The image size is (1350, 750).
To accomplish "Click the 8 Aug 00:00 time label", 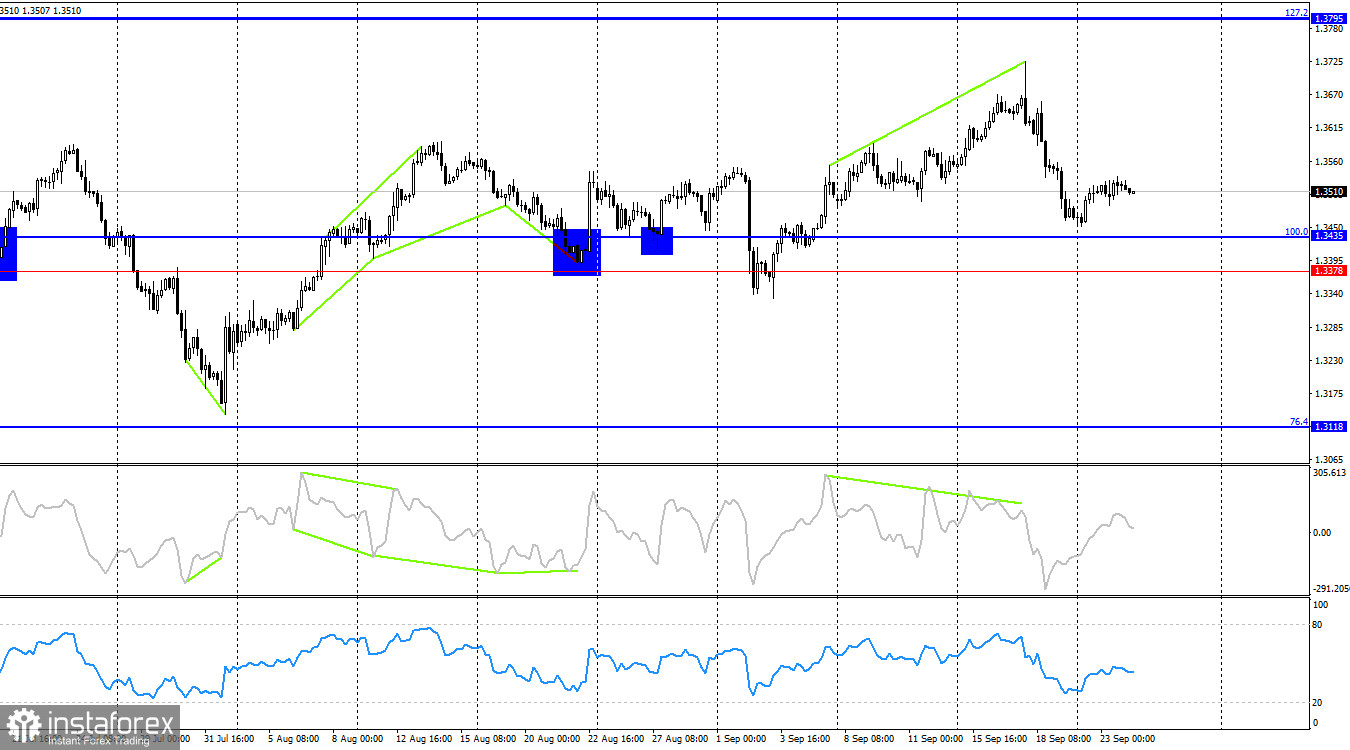I will pyautogui.click(x=357, y=739).
